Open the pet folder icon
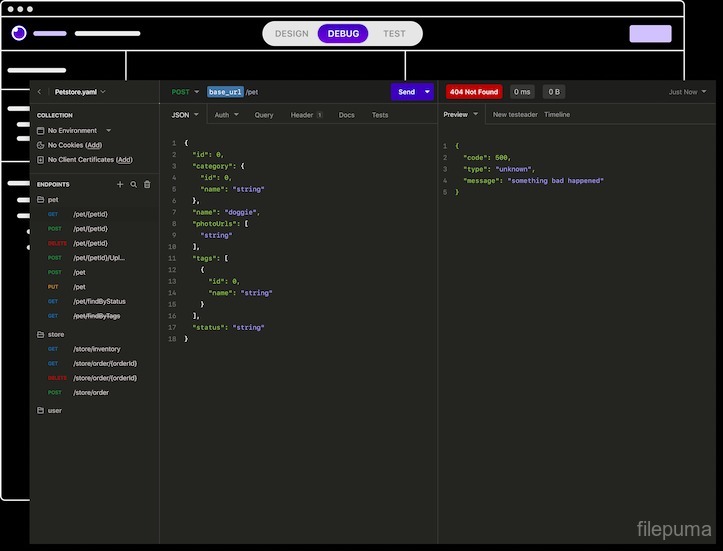The image size is (723, 551). coord(41,199)
